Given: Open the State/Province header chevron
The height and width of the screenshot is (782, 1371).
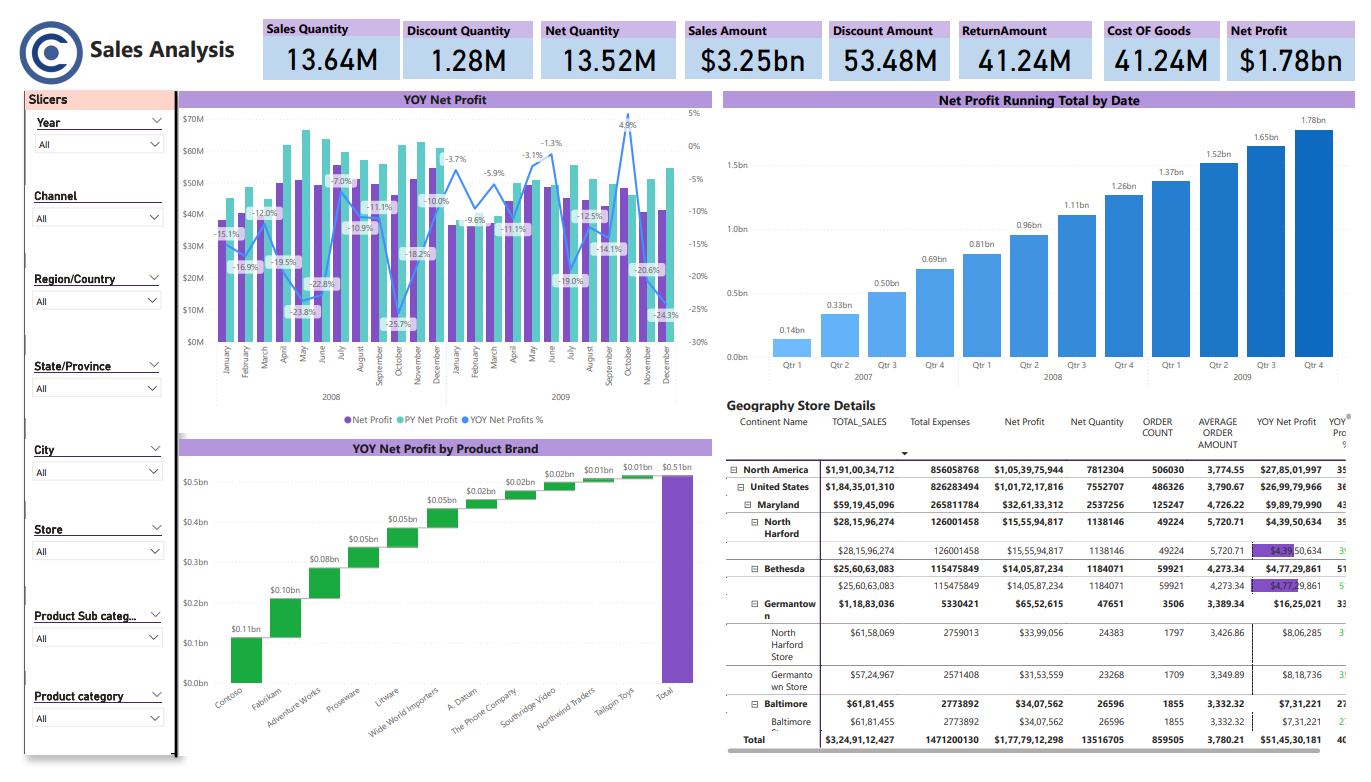Looking at the screenshot, I should click(x=154, y=365).
